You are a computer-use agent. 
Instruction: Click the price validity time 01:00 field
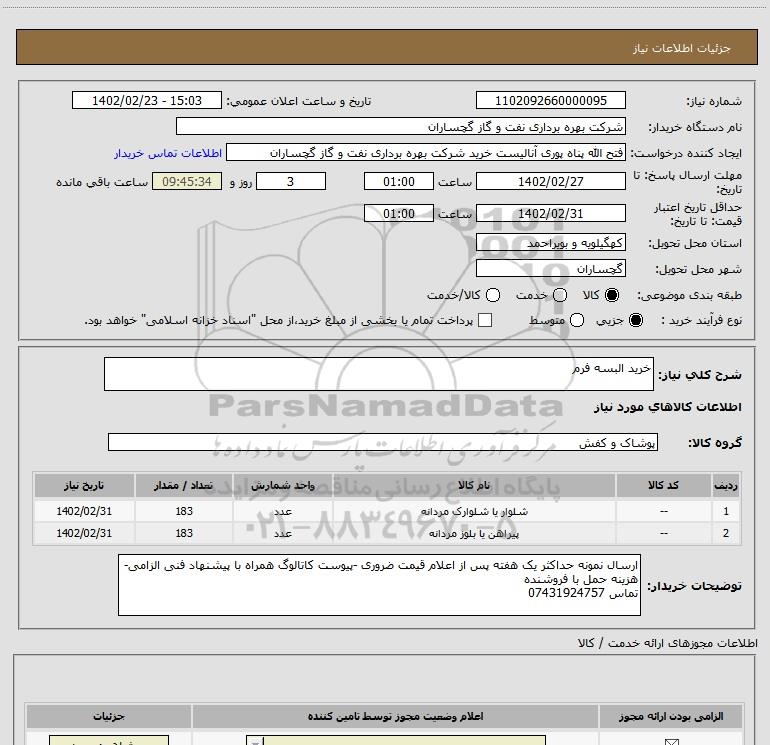click(399, 214)
